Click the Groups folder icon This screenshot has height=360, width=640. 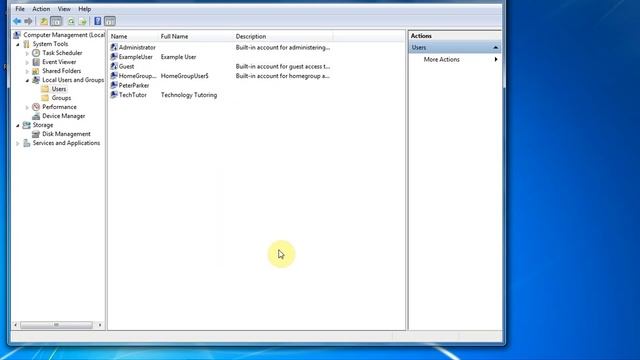tap(45, 98)
